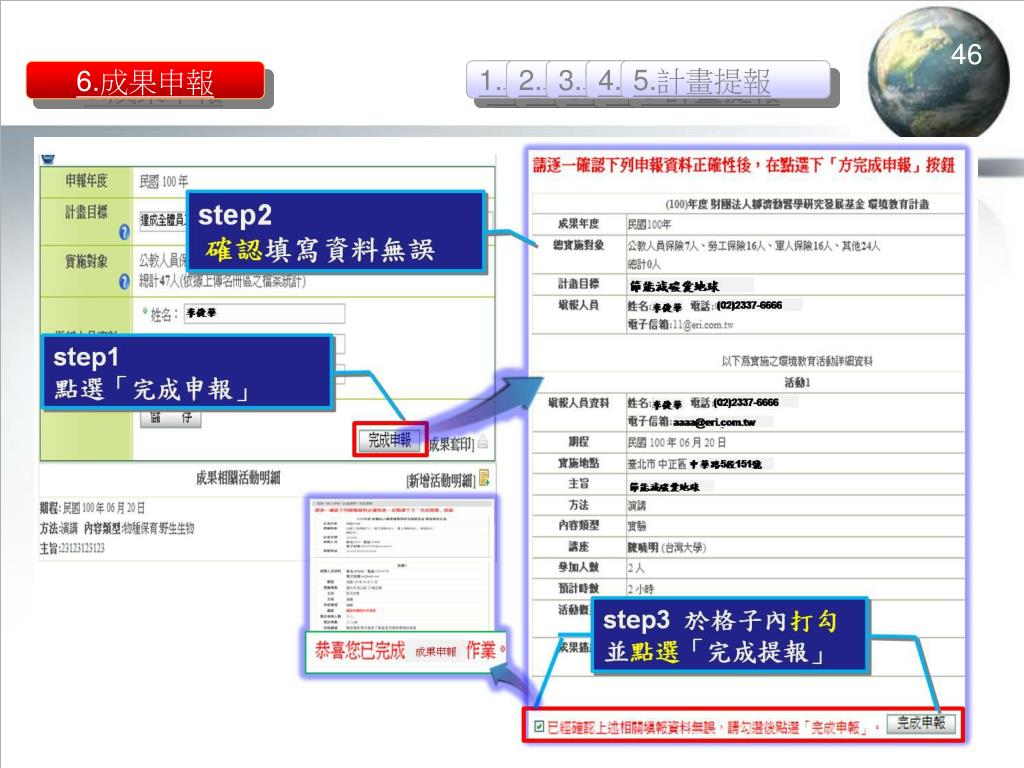Click the 2 人 value in 參加人數 row

636,568
